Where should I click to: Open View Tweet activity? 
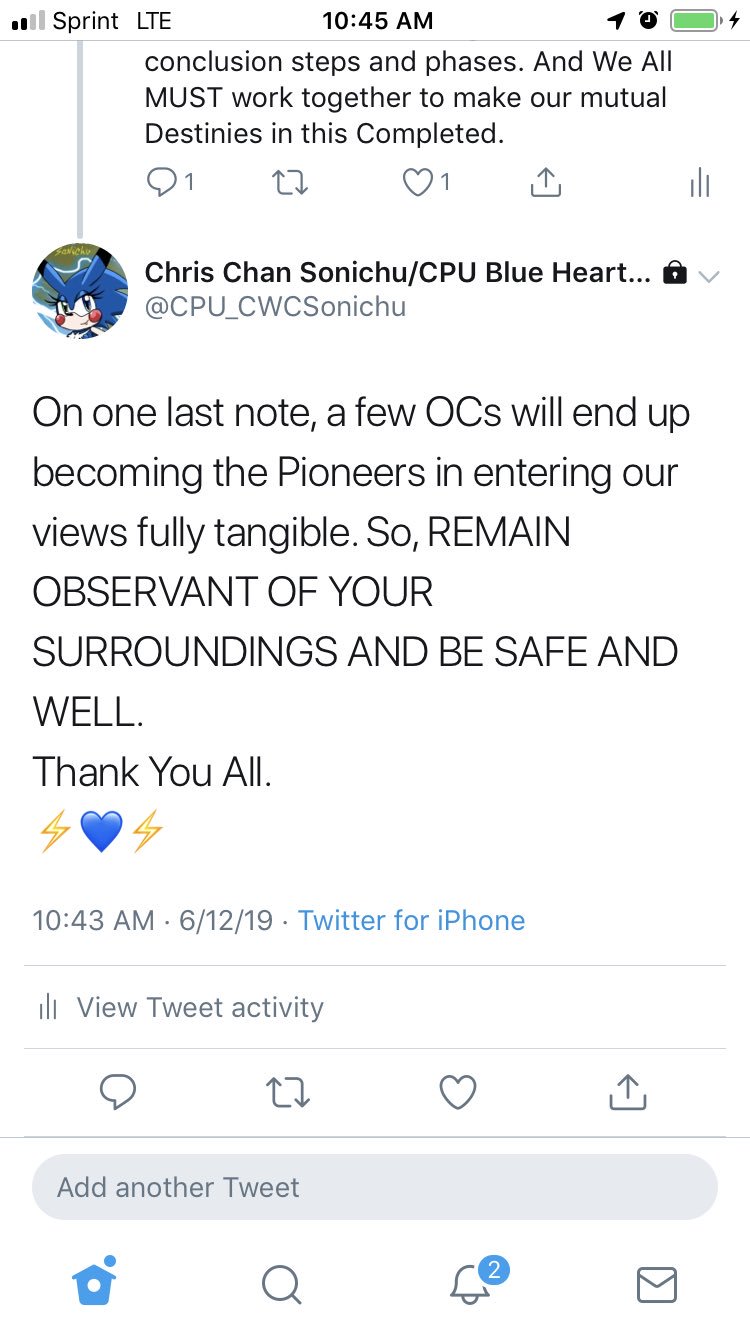199,1007
